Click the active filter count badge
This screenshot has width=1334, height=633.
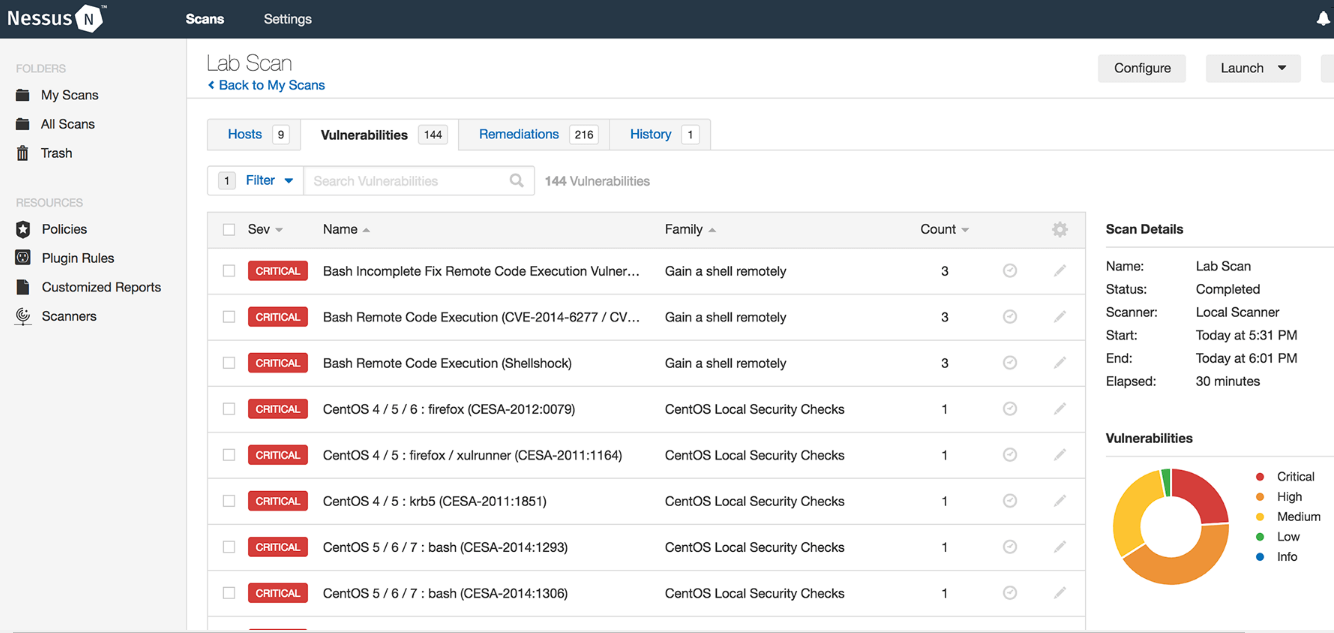(227, 181)
